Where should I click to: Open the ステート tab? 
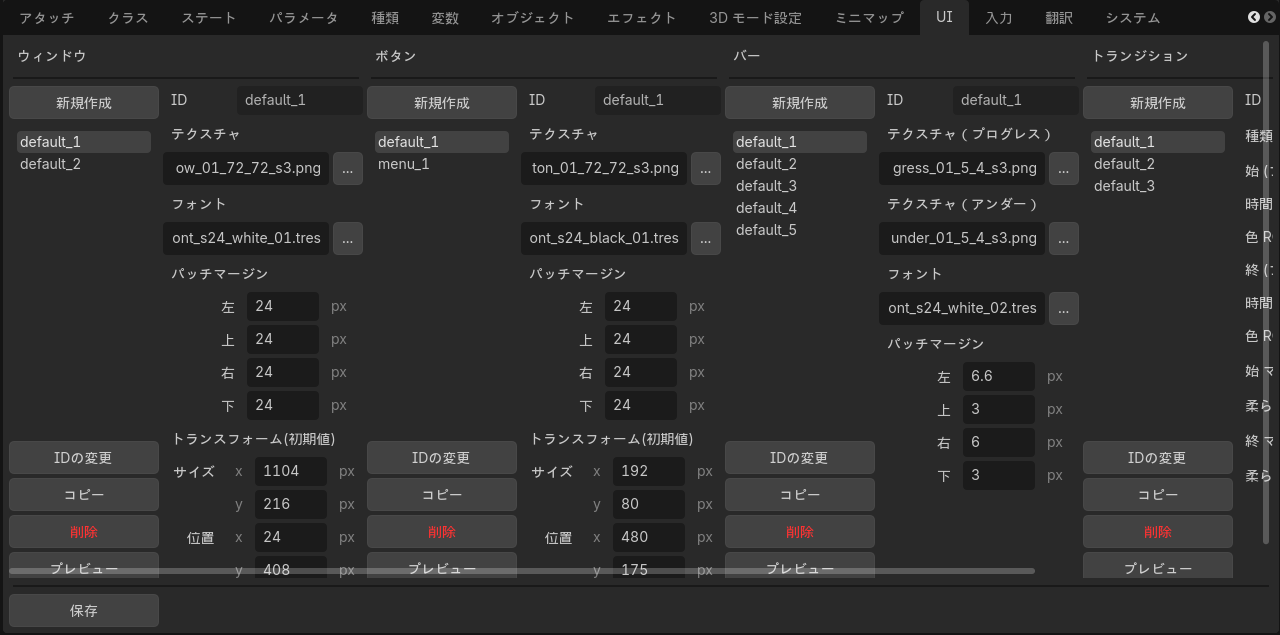[209, 18]
